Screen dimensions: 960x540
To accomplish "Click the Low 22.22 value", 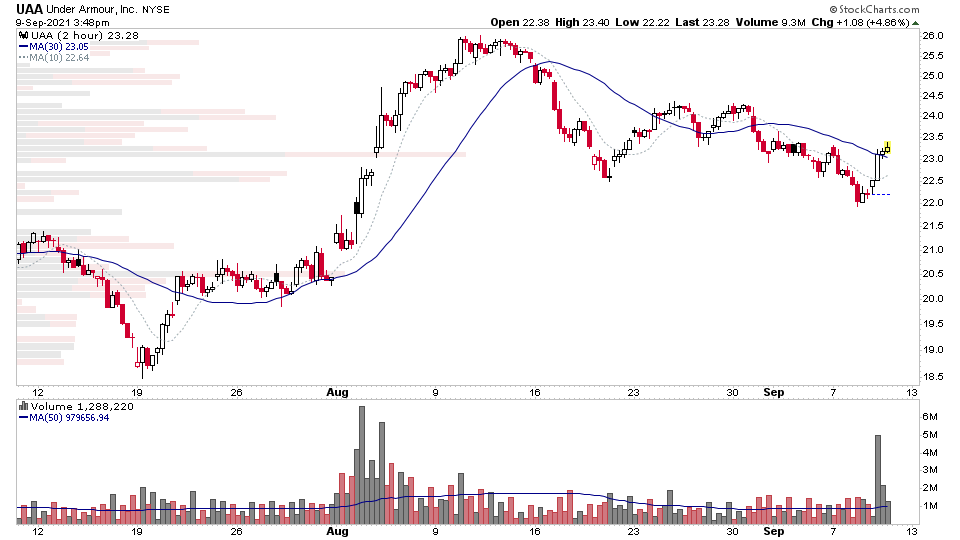I will click(x=642, y=22).
